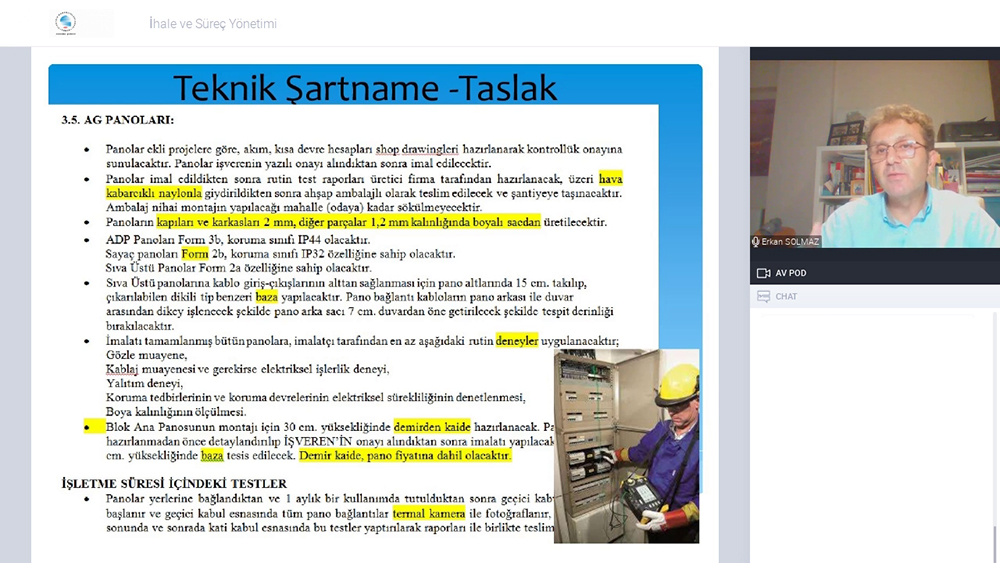Click the underlined phrase 'shop drawingleri'

tap(417, 149)
